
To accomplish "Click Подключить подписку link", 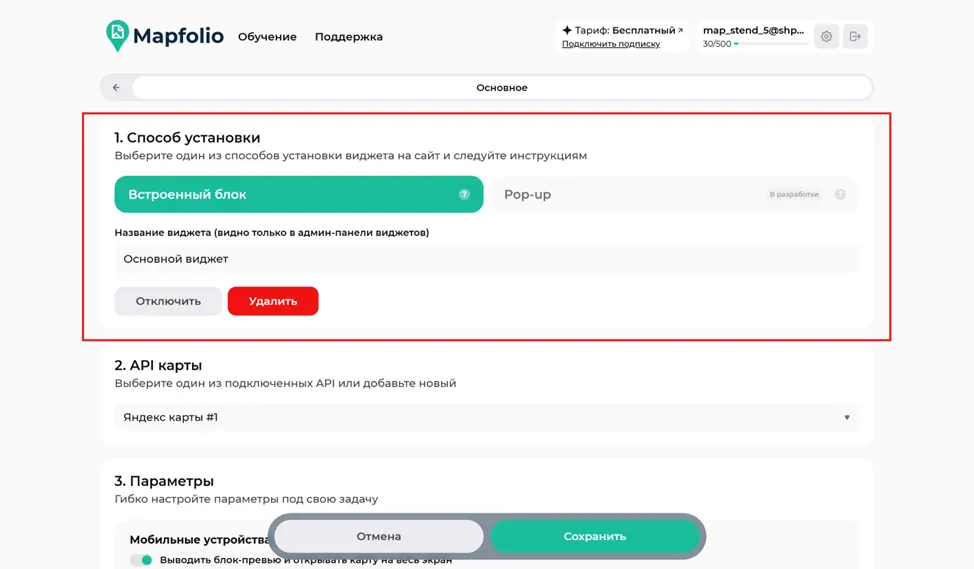I will [611, 44].
